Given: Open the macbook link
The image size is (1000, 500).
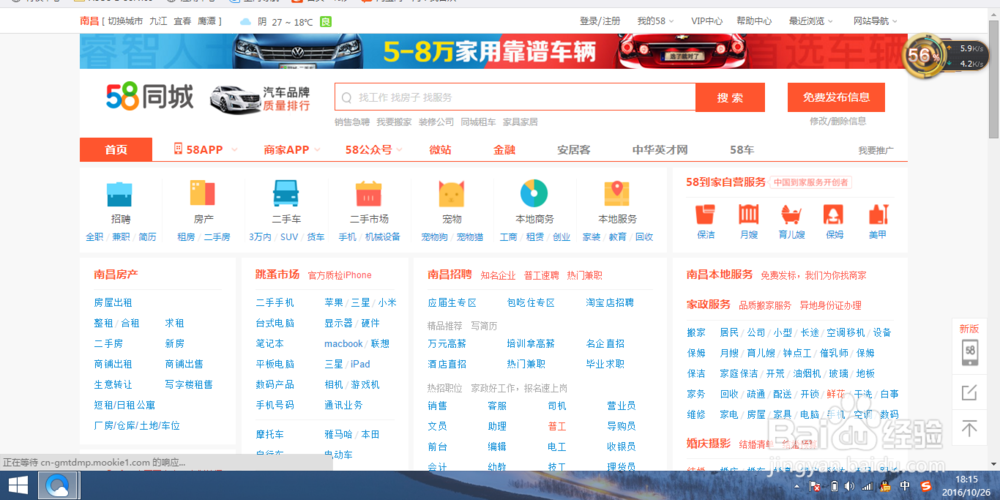Looking at the screenshot, I should 343,344.
